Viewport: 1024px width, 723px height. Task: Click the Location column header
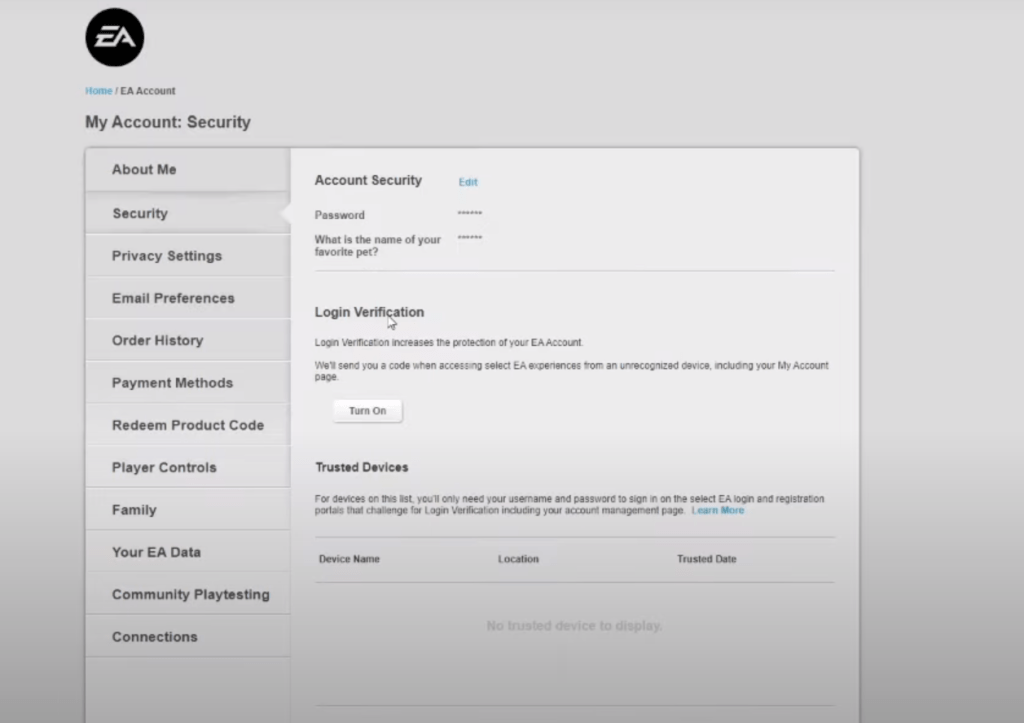[x=519, y=559]
